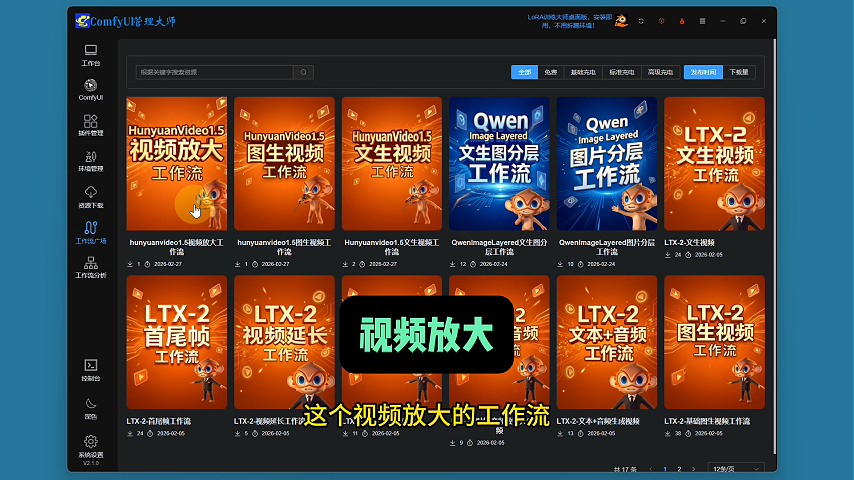This screenshot has height=480, width=854.
Task: Select the 全部 filter tab
Action: pyautogui.click(x=524, y=72)
